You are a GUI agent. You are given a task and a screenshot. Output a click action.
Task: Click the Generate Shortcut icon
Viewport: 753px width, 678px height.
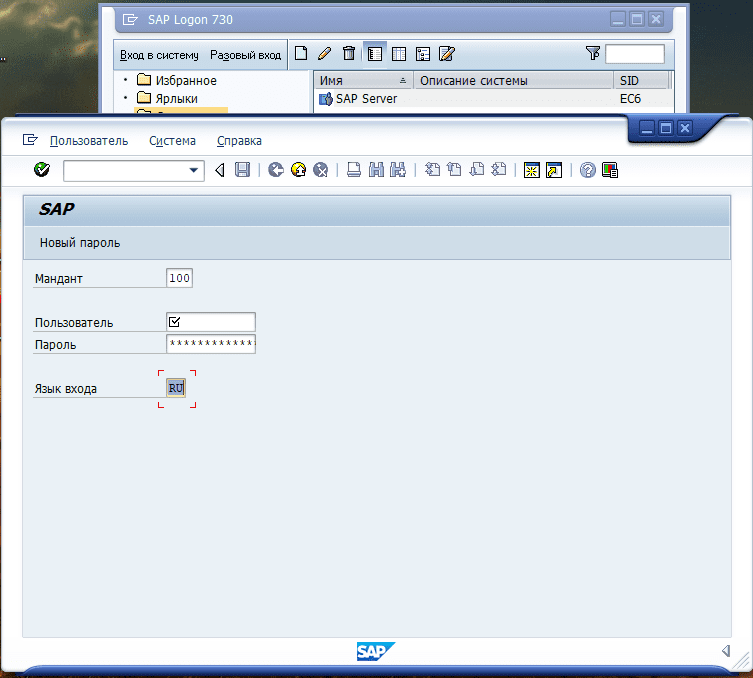[554, 170]
